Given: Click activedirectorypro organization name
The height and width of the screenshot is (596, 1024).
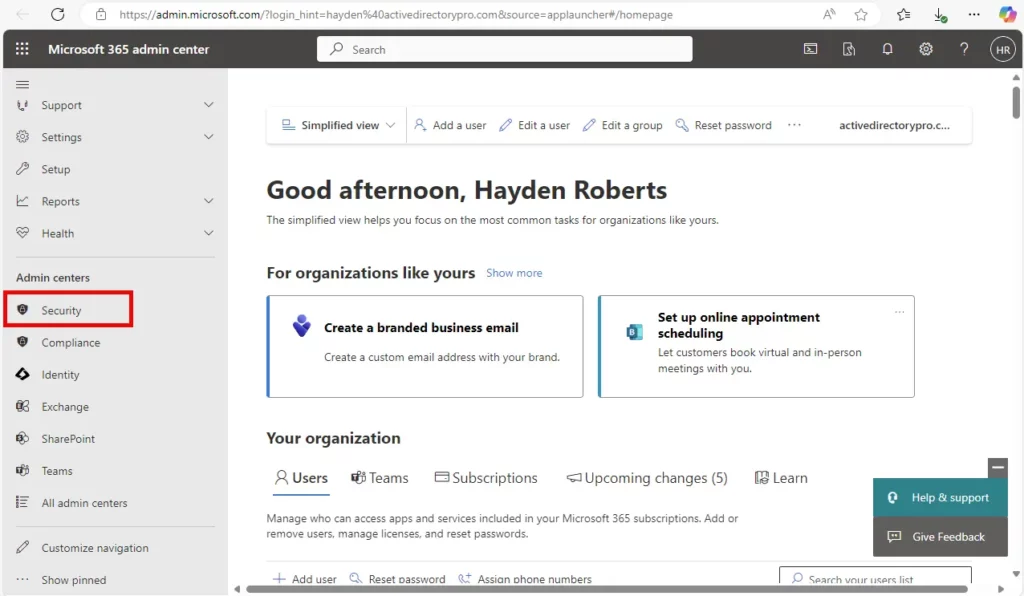Looking at the screenshot, I should pyautogui.click(x=894, y=125).
